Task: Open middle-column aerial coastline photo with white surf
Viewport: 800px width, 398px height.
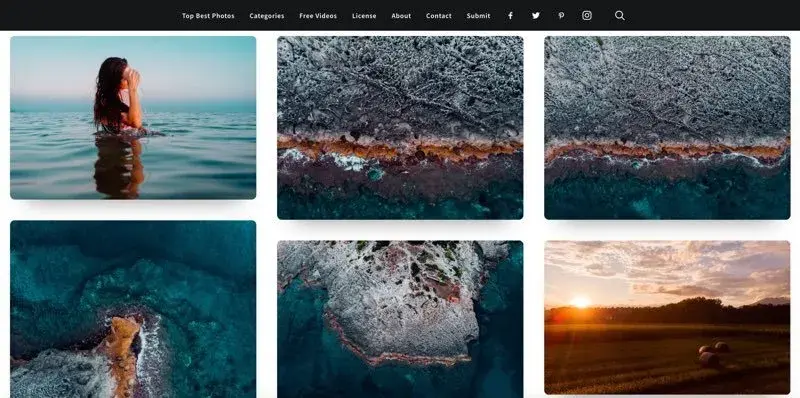Action: (400, 128)
